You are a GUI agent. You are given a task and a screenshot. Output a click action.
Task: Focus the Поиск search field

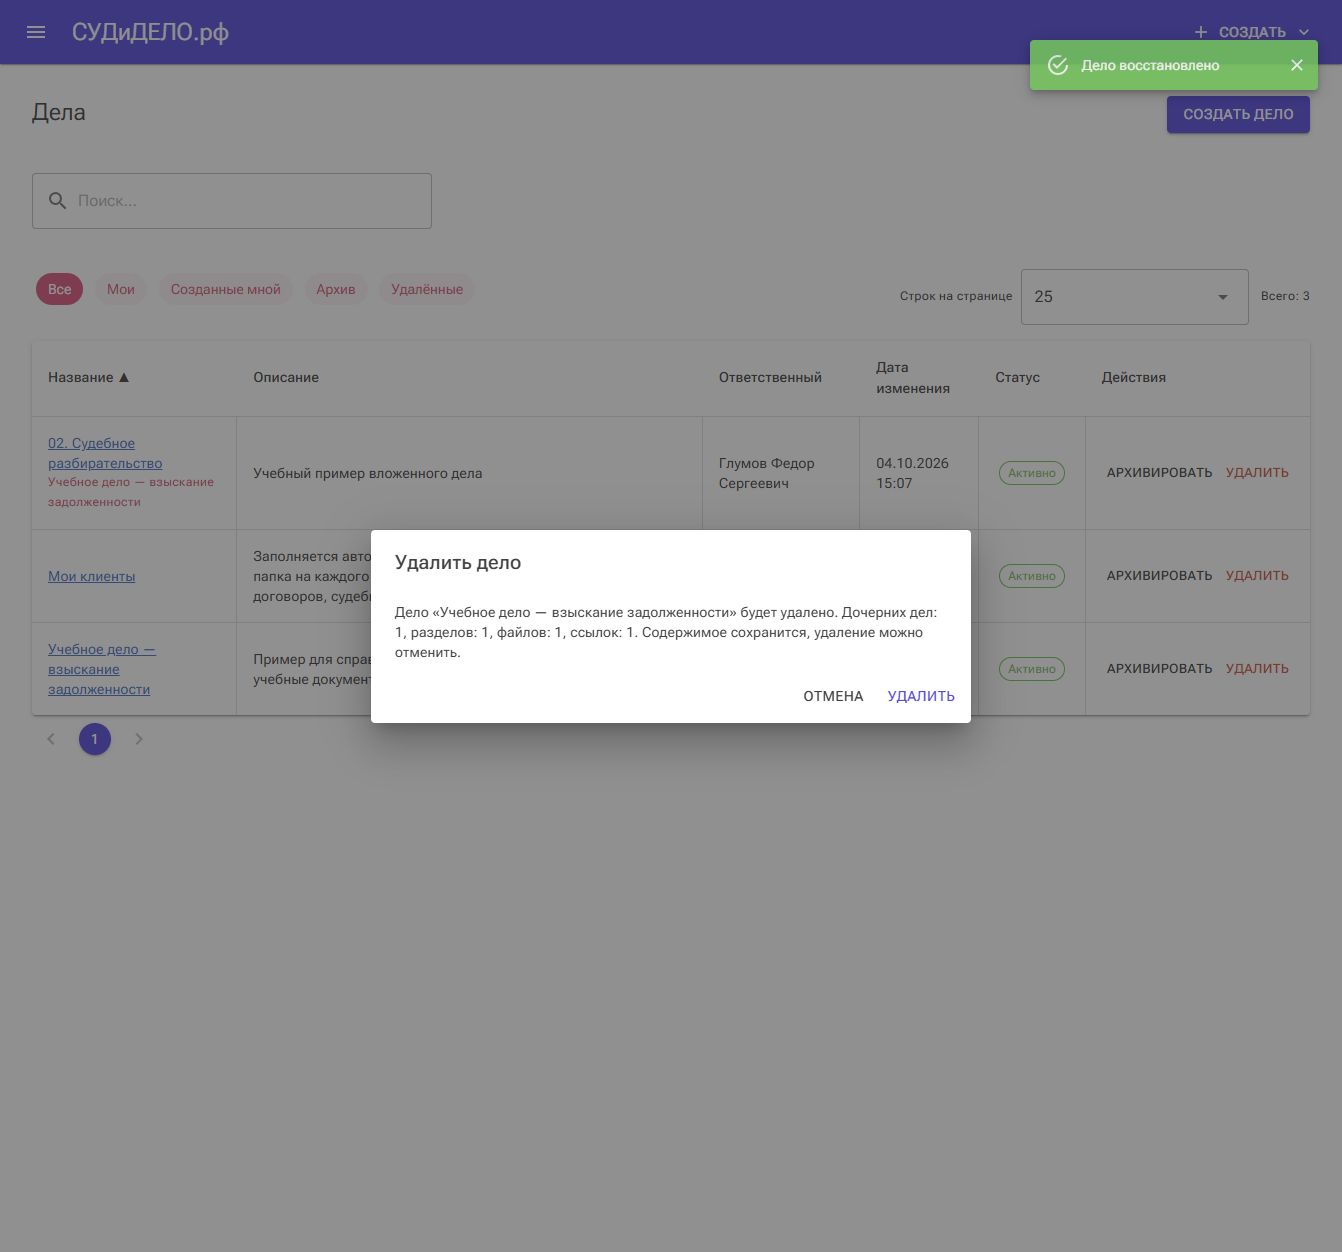(232, 201)
